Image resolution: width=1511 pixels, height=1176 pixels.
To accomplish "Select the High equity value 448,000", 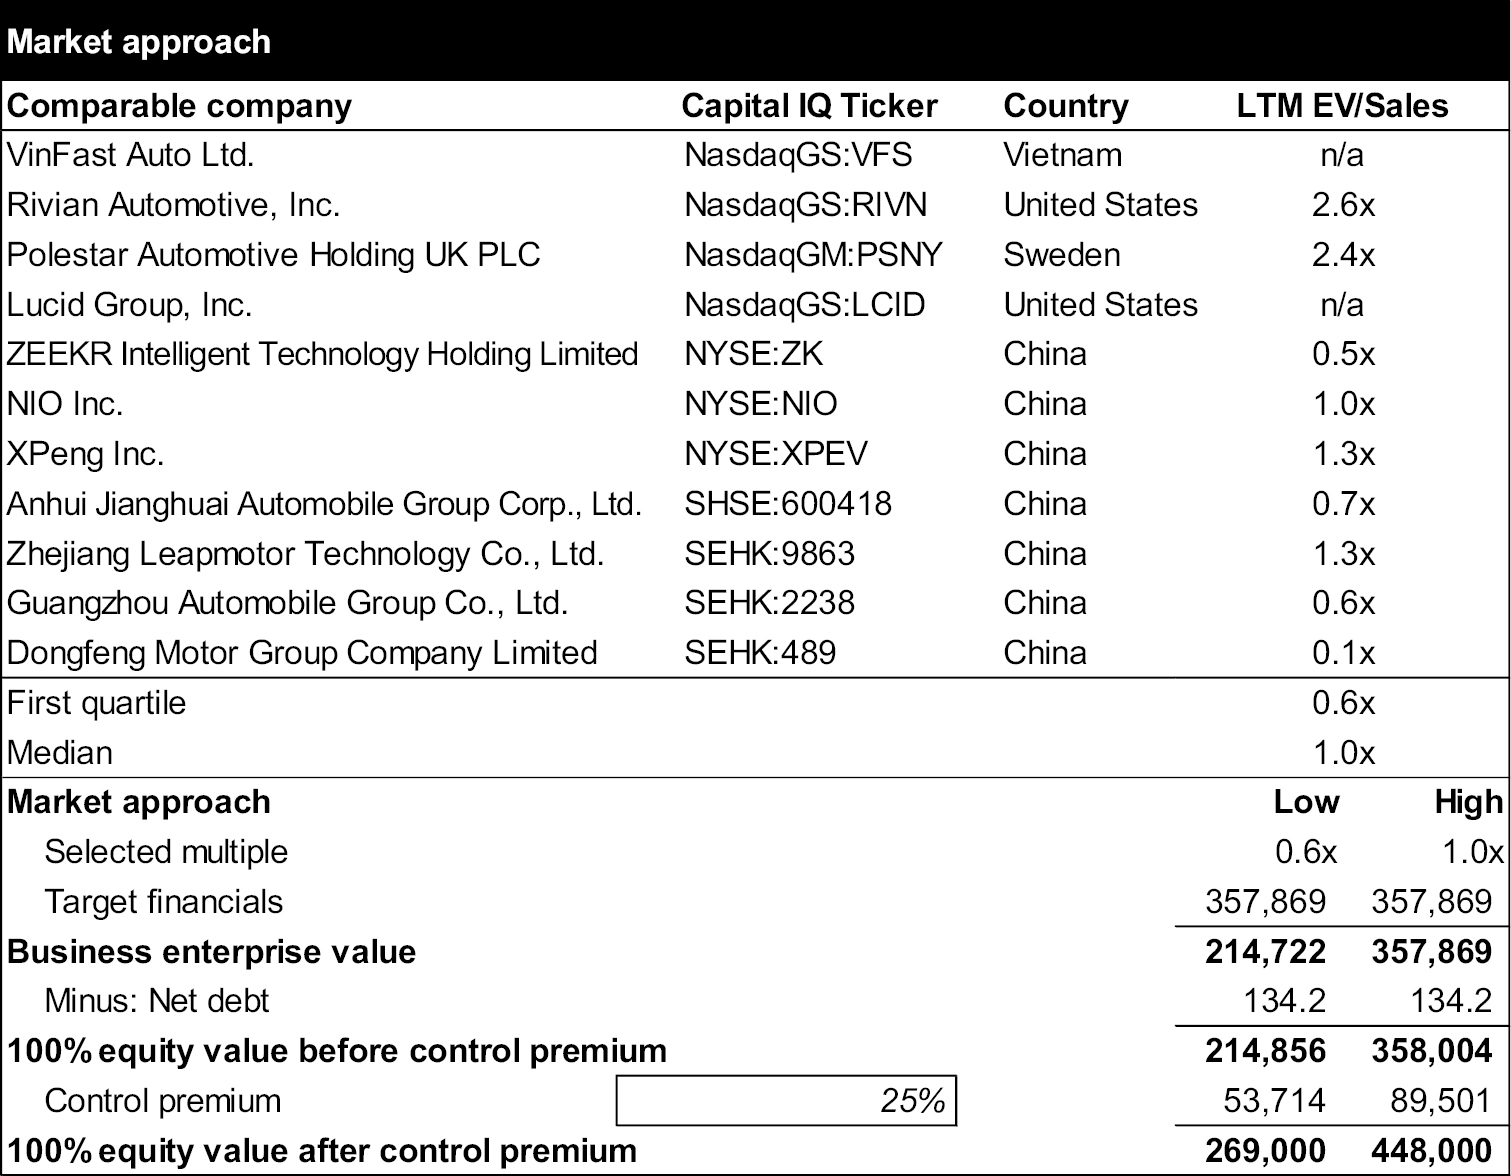I will [1431, 1151].
